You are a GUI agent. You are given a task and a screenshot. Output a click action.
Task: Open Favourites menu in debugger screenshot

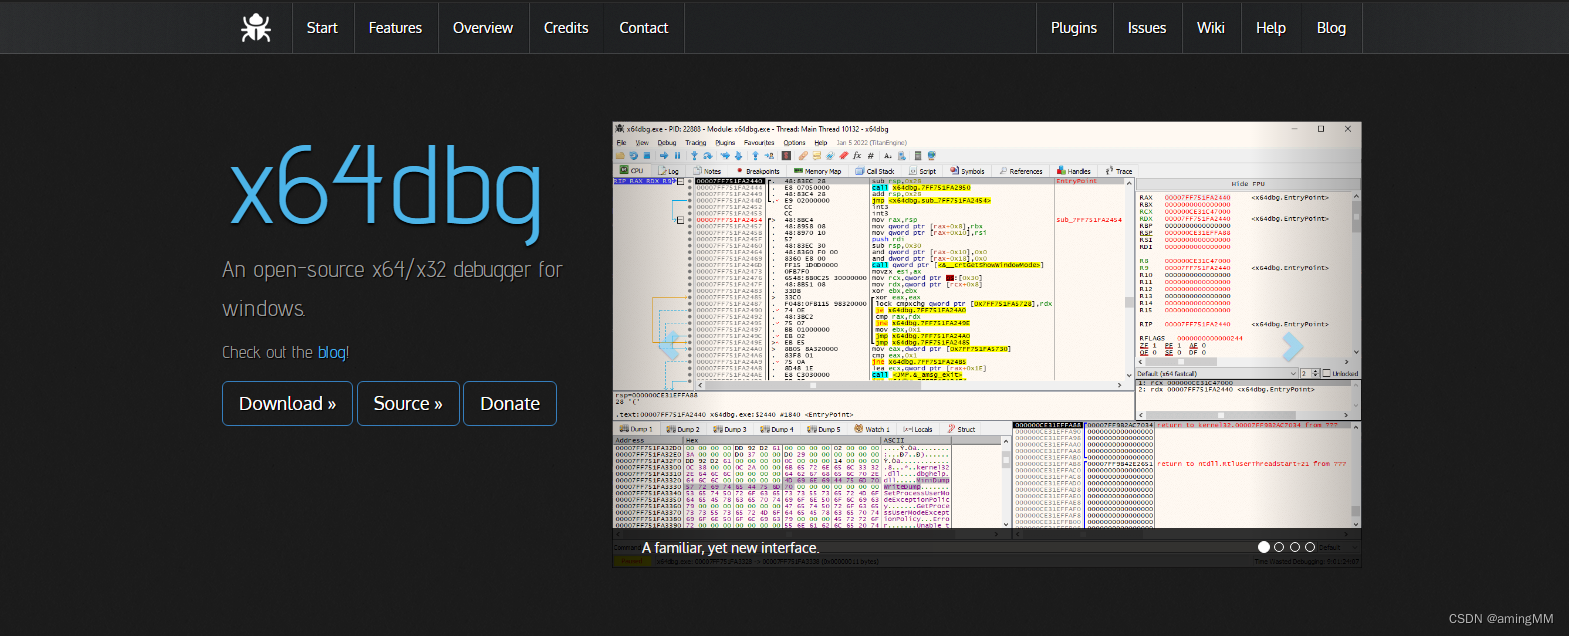[x=759, y=143]
